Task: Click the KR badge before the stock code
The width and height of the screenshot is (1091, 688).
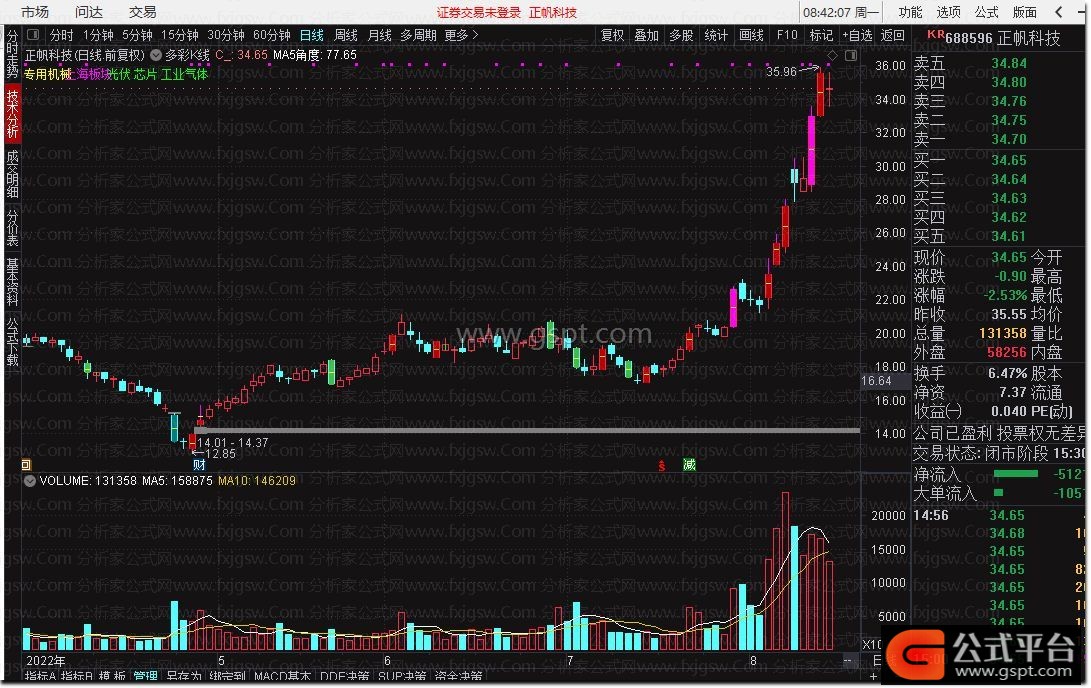Action: click(x=936, y=34)
